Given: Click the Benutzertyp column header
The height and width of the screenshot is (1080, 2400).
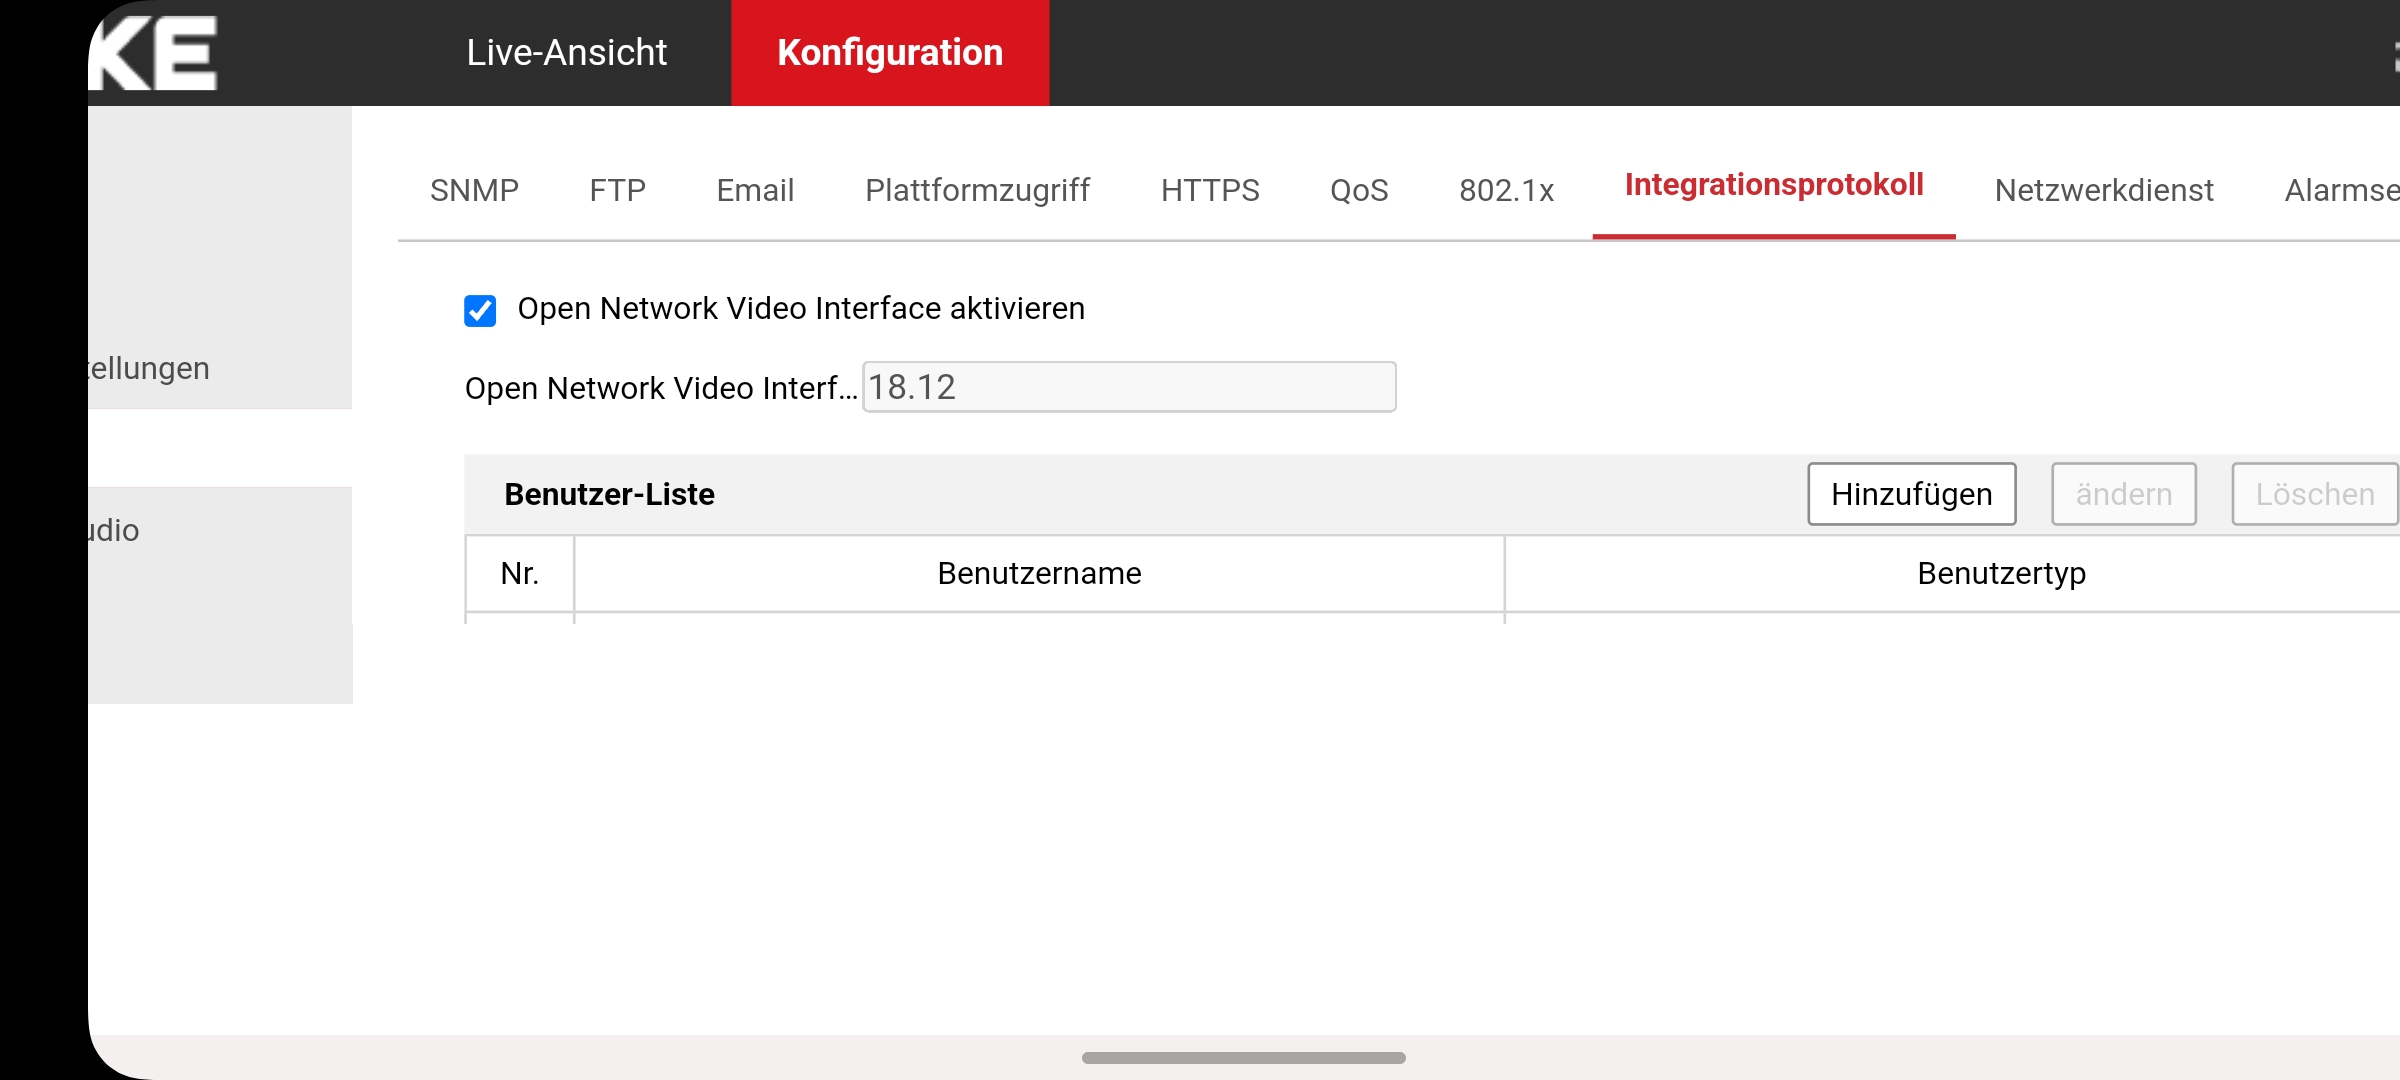Looking at the screenshot, I should click(x=2000, y=573).
